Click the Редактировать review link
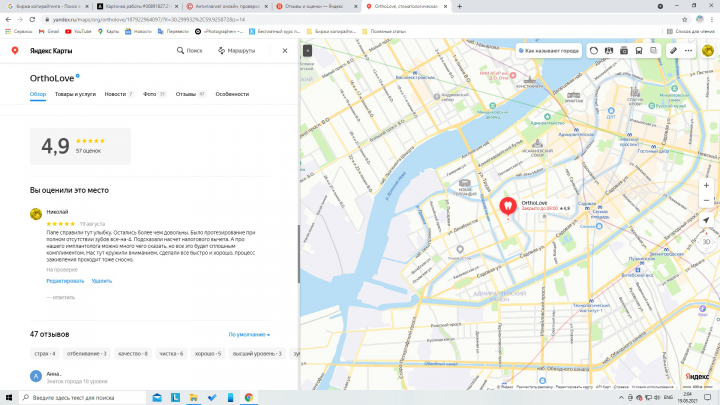 [65, 281]
